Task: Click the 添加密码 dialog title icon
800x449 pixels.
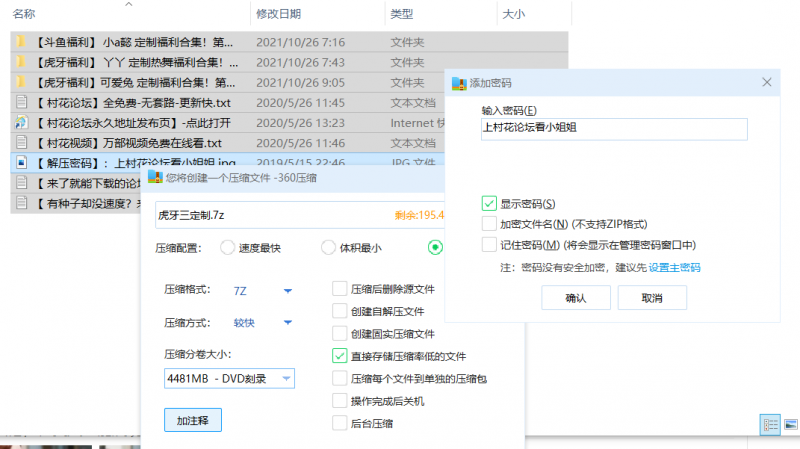Action: (x=459, y=83)
